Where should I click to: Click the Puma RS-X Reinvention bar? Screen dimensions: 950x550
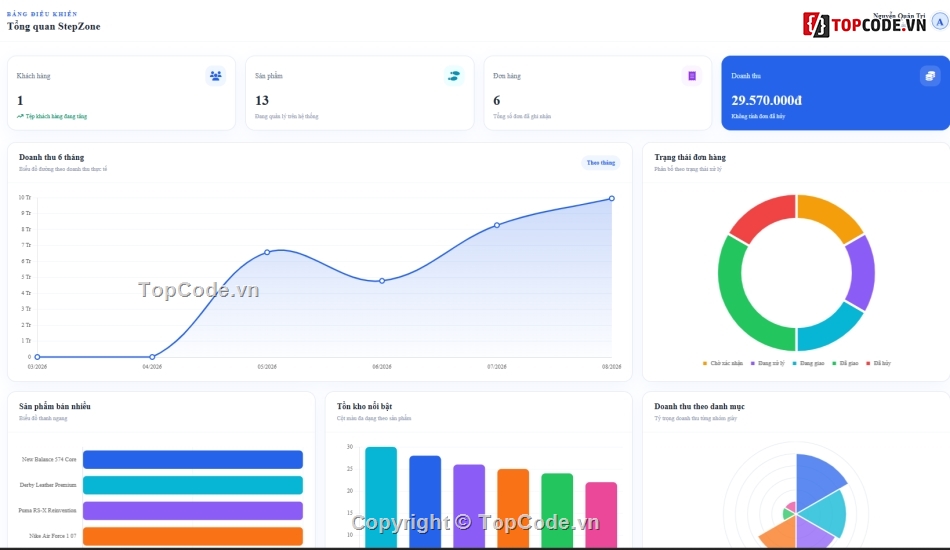pyautogui.click(x=193, y=510)
